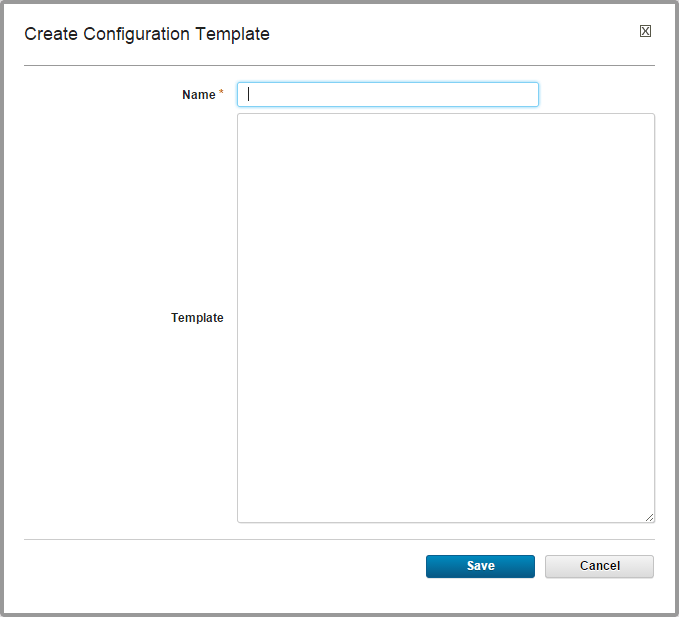The height and width of the screenshot is (617, 679).
Task: Click the Create Configuration Template title
Action: tap(147, 34)
